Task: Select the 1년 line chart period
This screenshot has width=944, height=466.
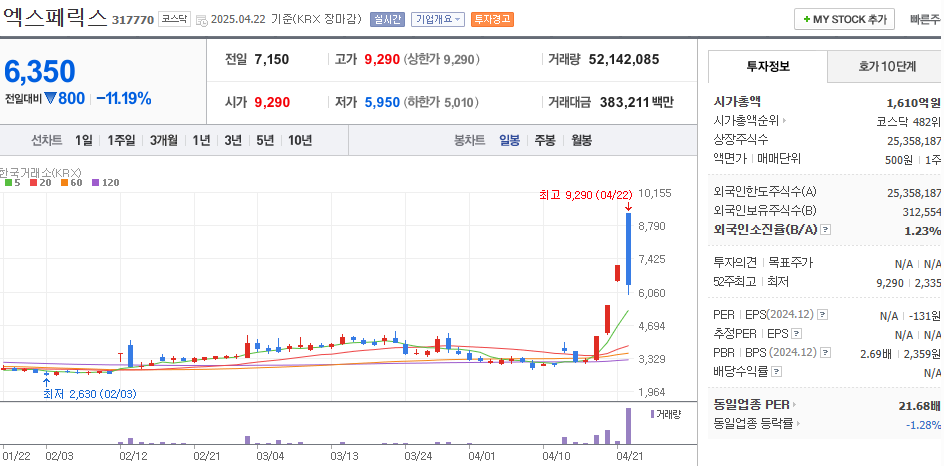Action: tap(201, 141)
